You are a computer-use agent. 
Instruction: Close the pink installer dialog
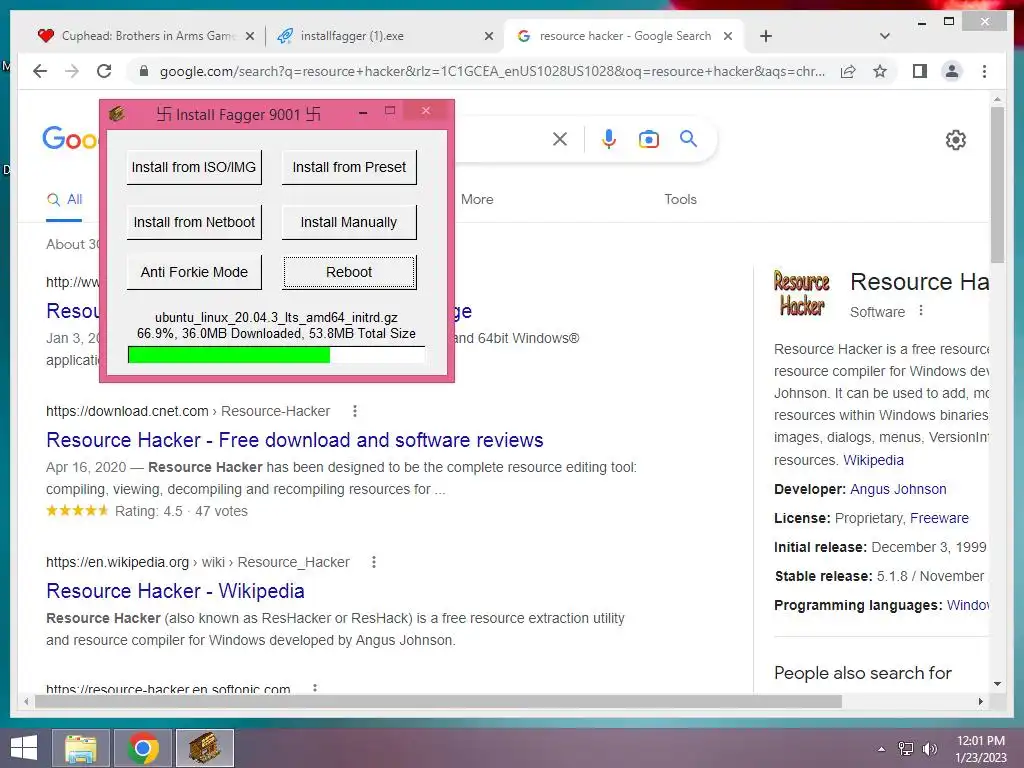coord(426,111)
